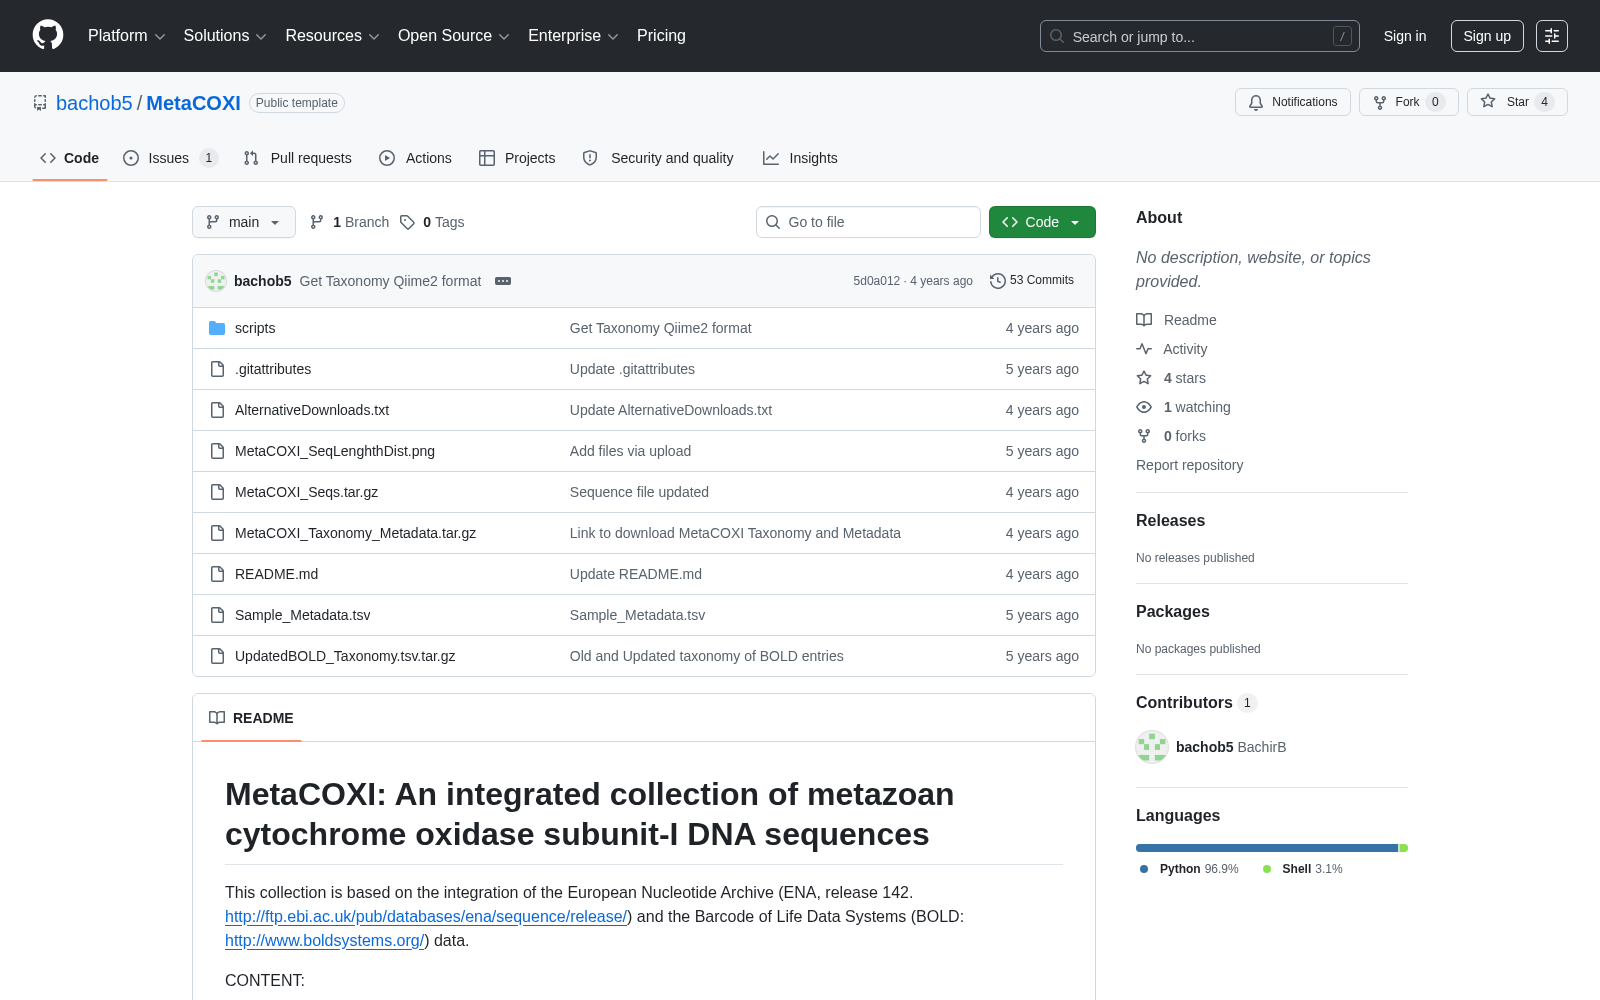
Task: Click the file icon beside Sample_Metadata.tsv
Action: [217, 615]
